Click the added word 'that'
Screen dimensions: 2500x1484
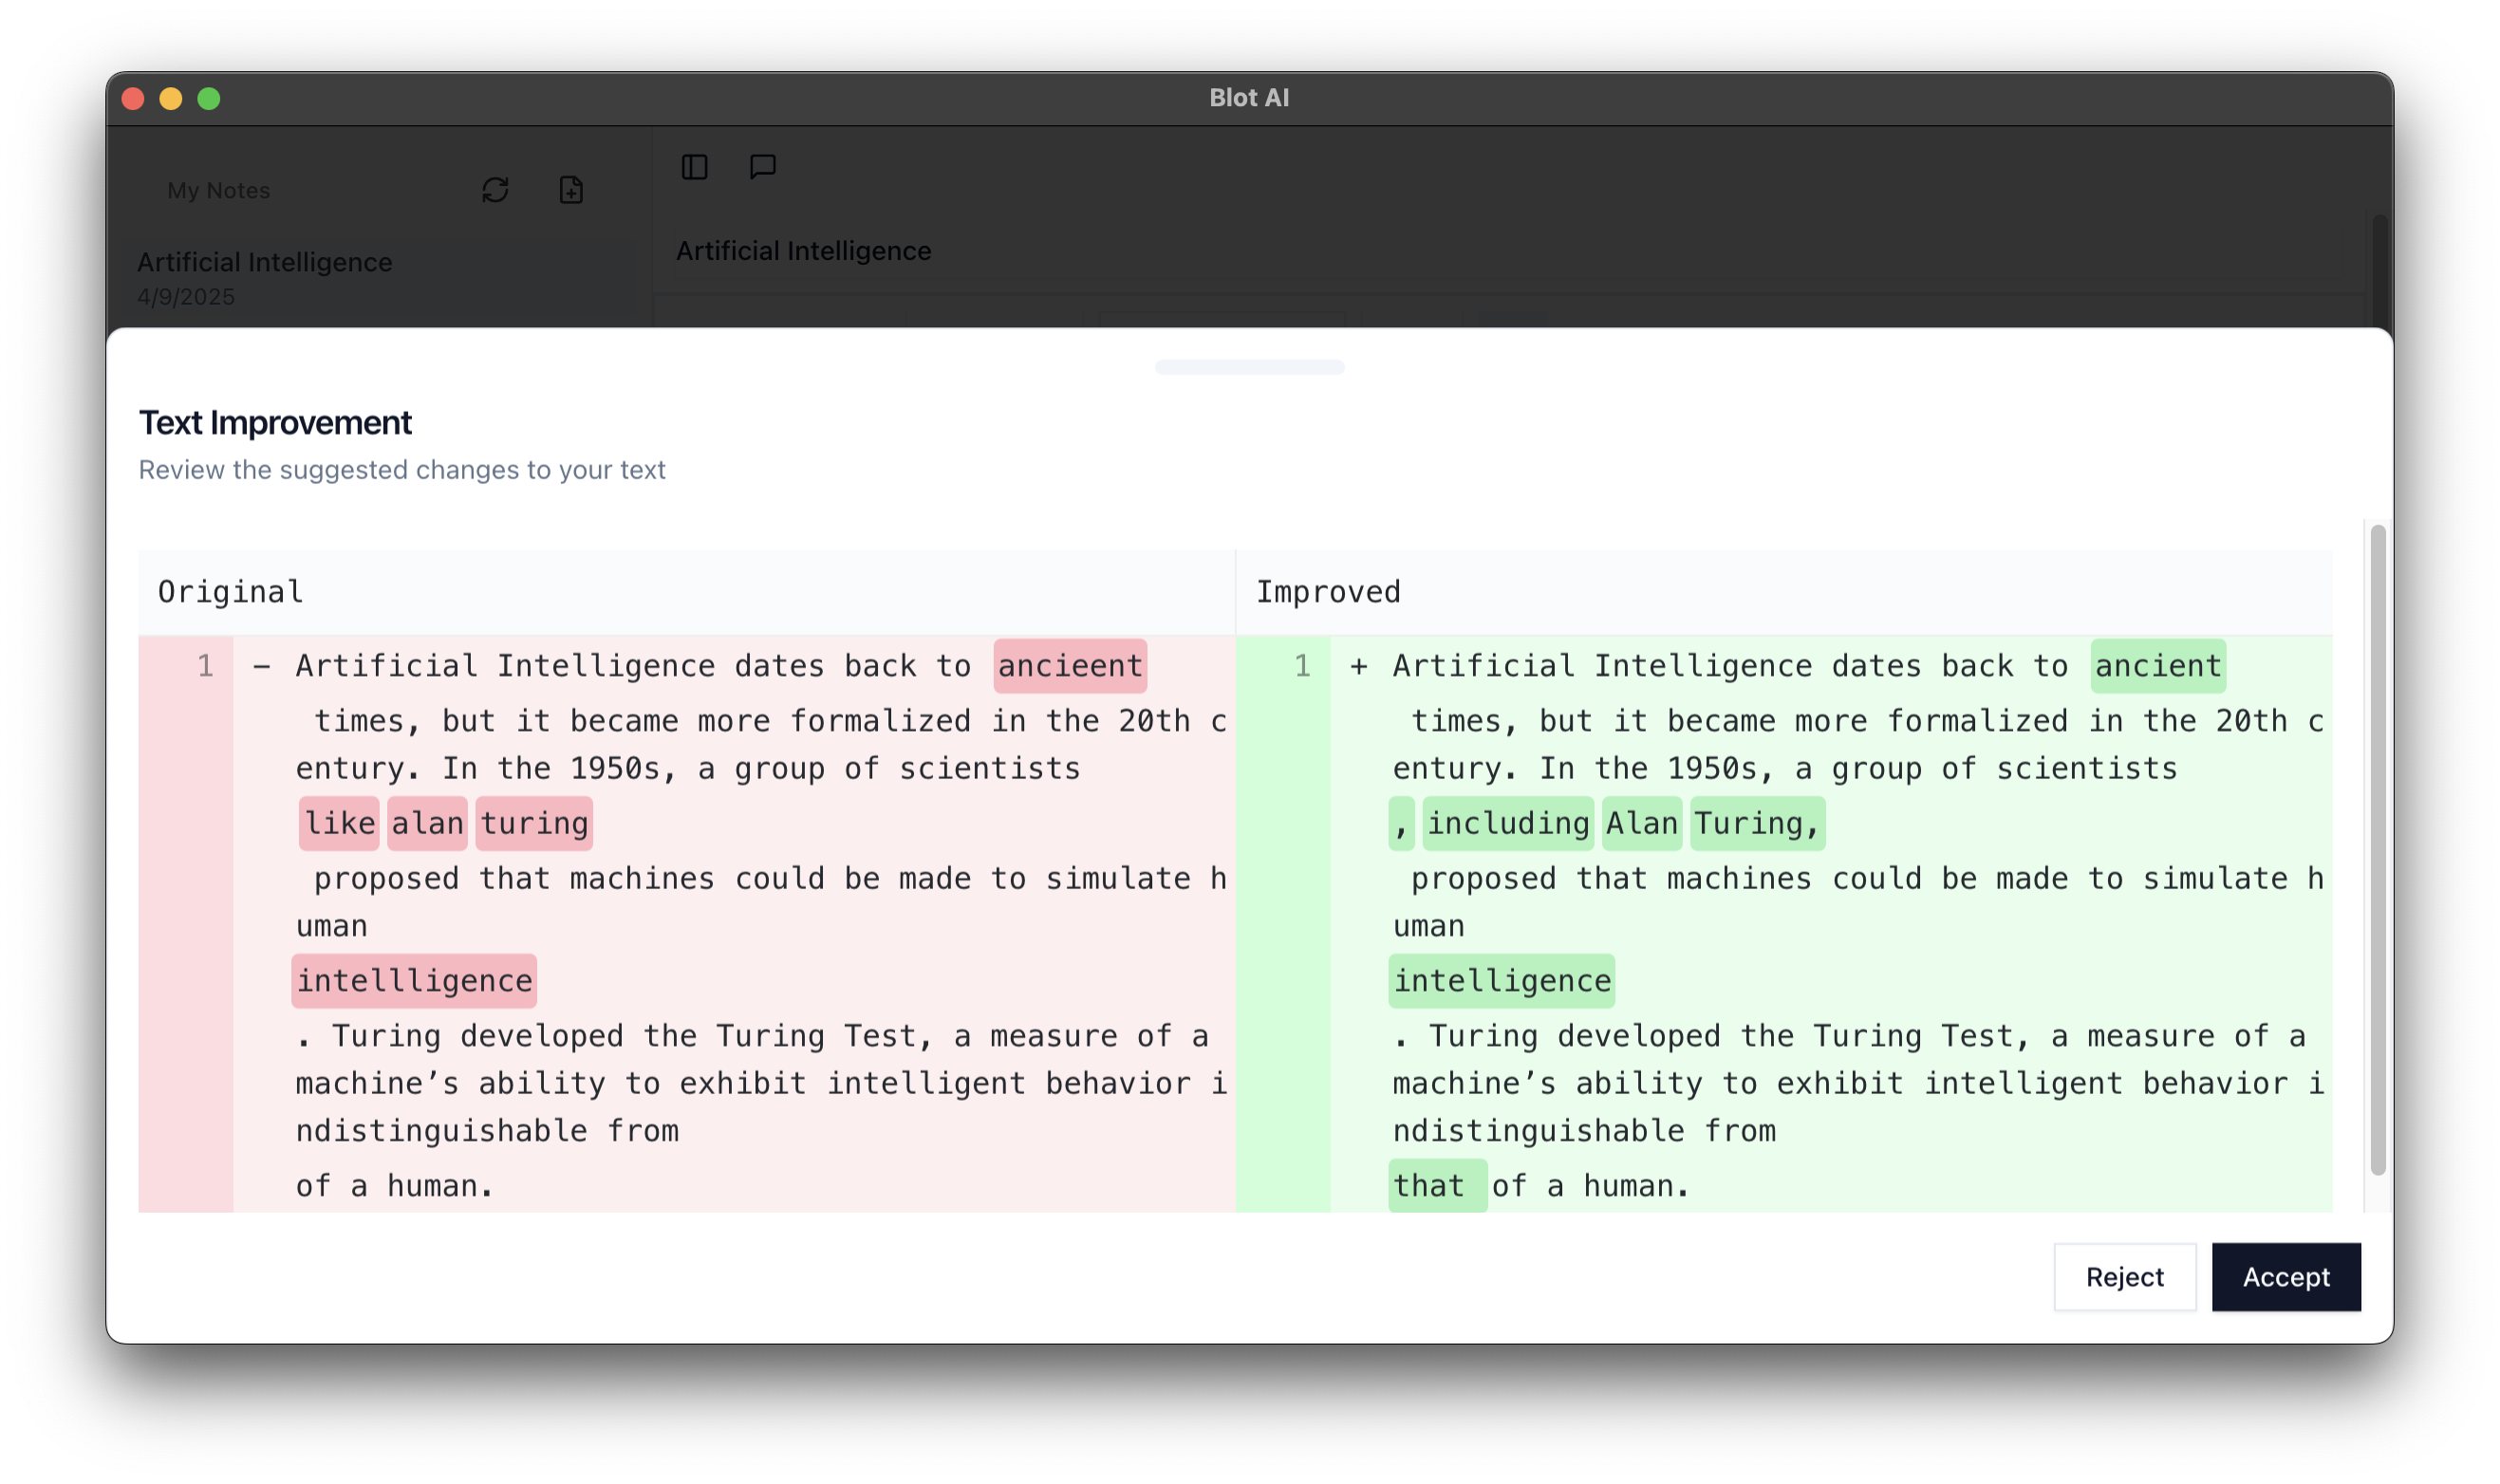pos(1438,1186)
